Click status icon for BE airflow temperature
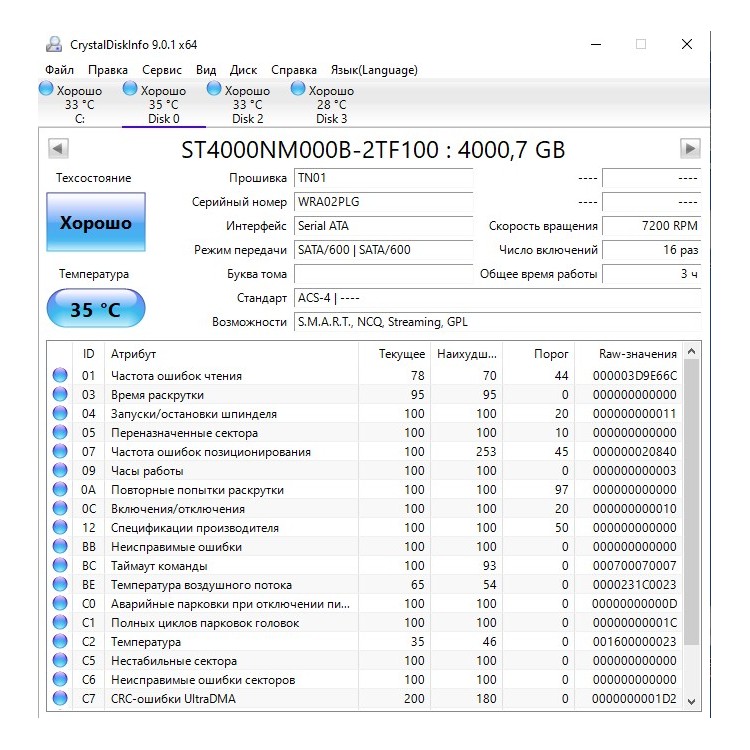This screenshot has width=750, height=750. point(60,585)
